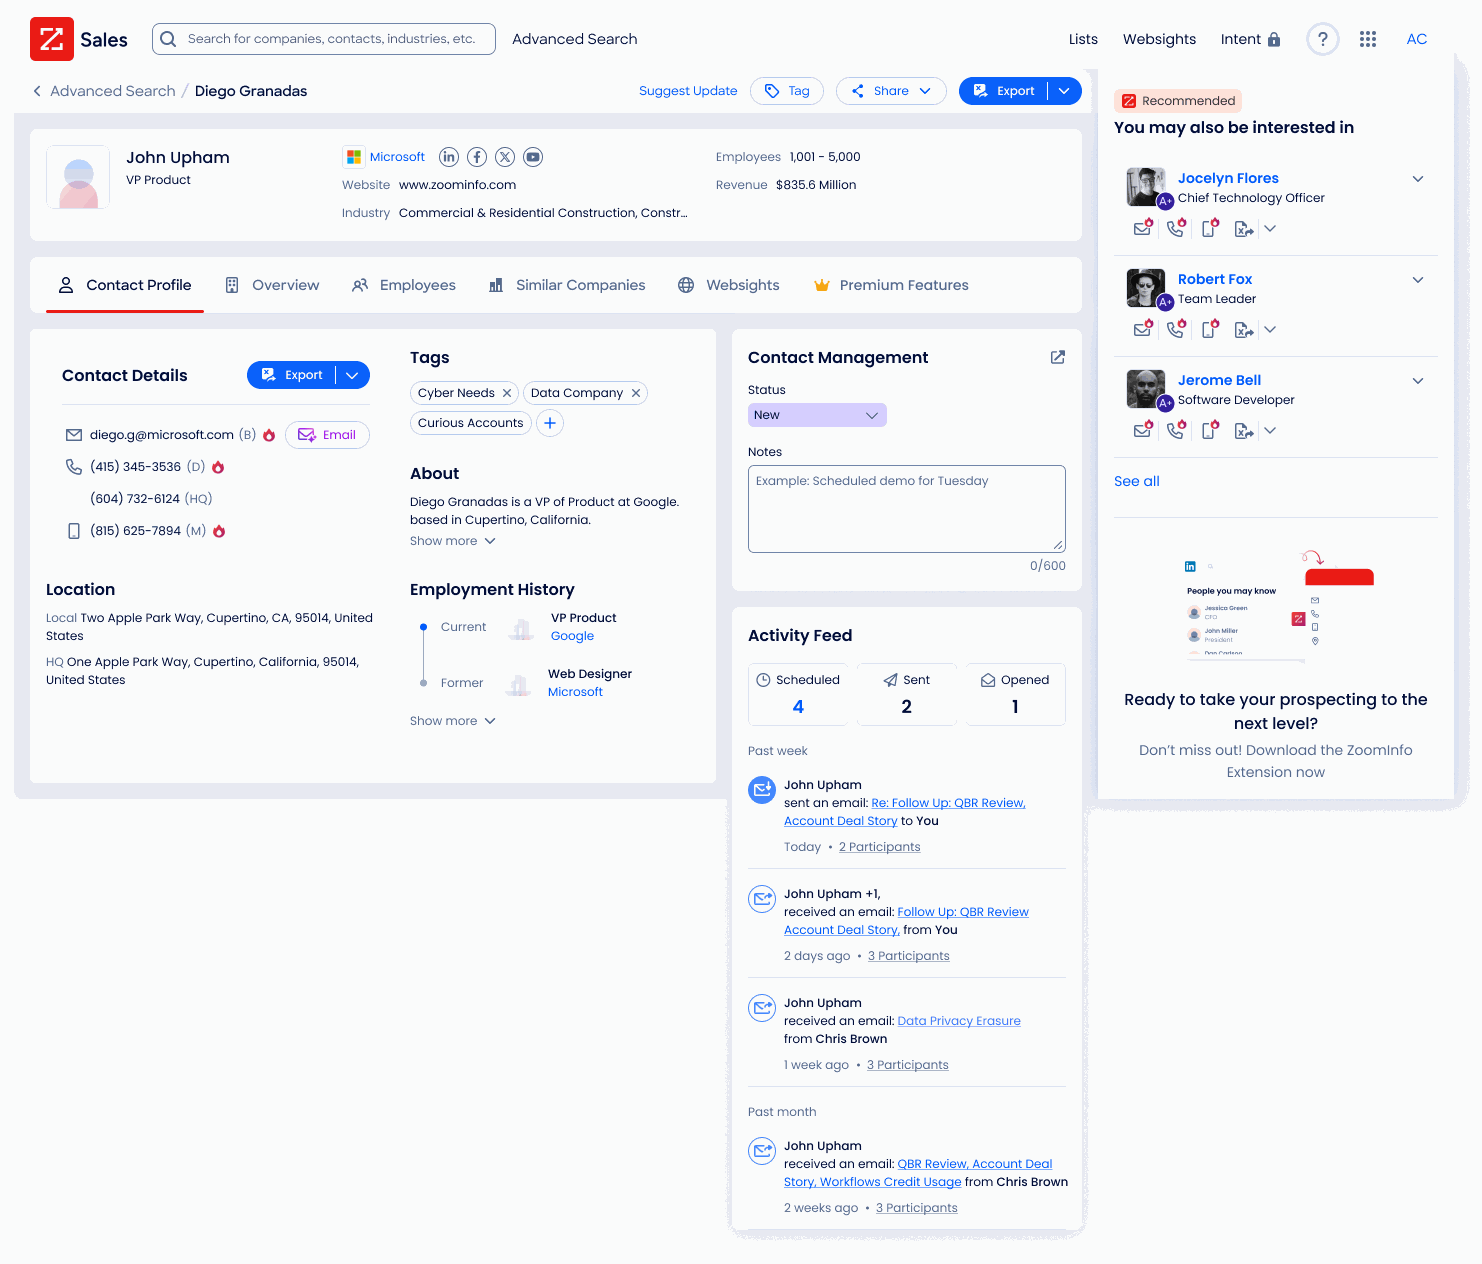Screen dimensions: 1482x1264
Task: Switch to the Contact Profile tab
Action: coord(125,285)
